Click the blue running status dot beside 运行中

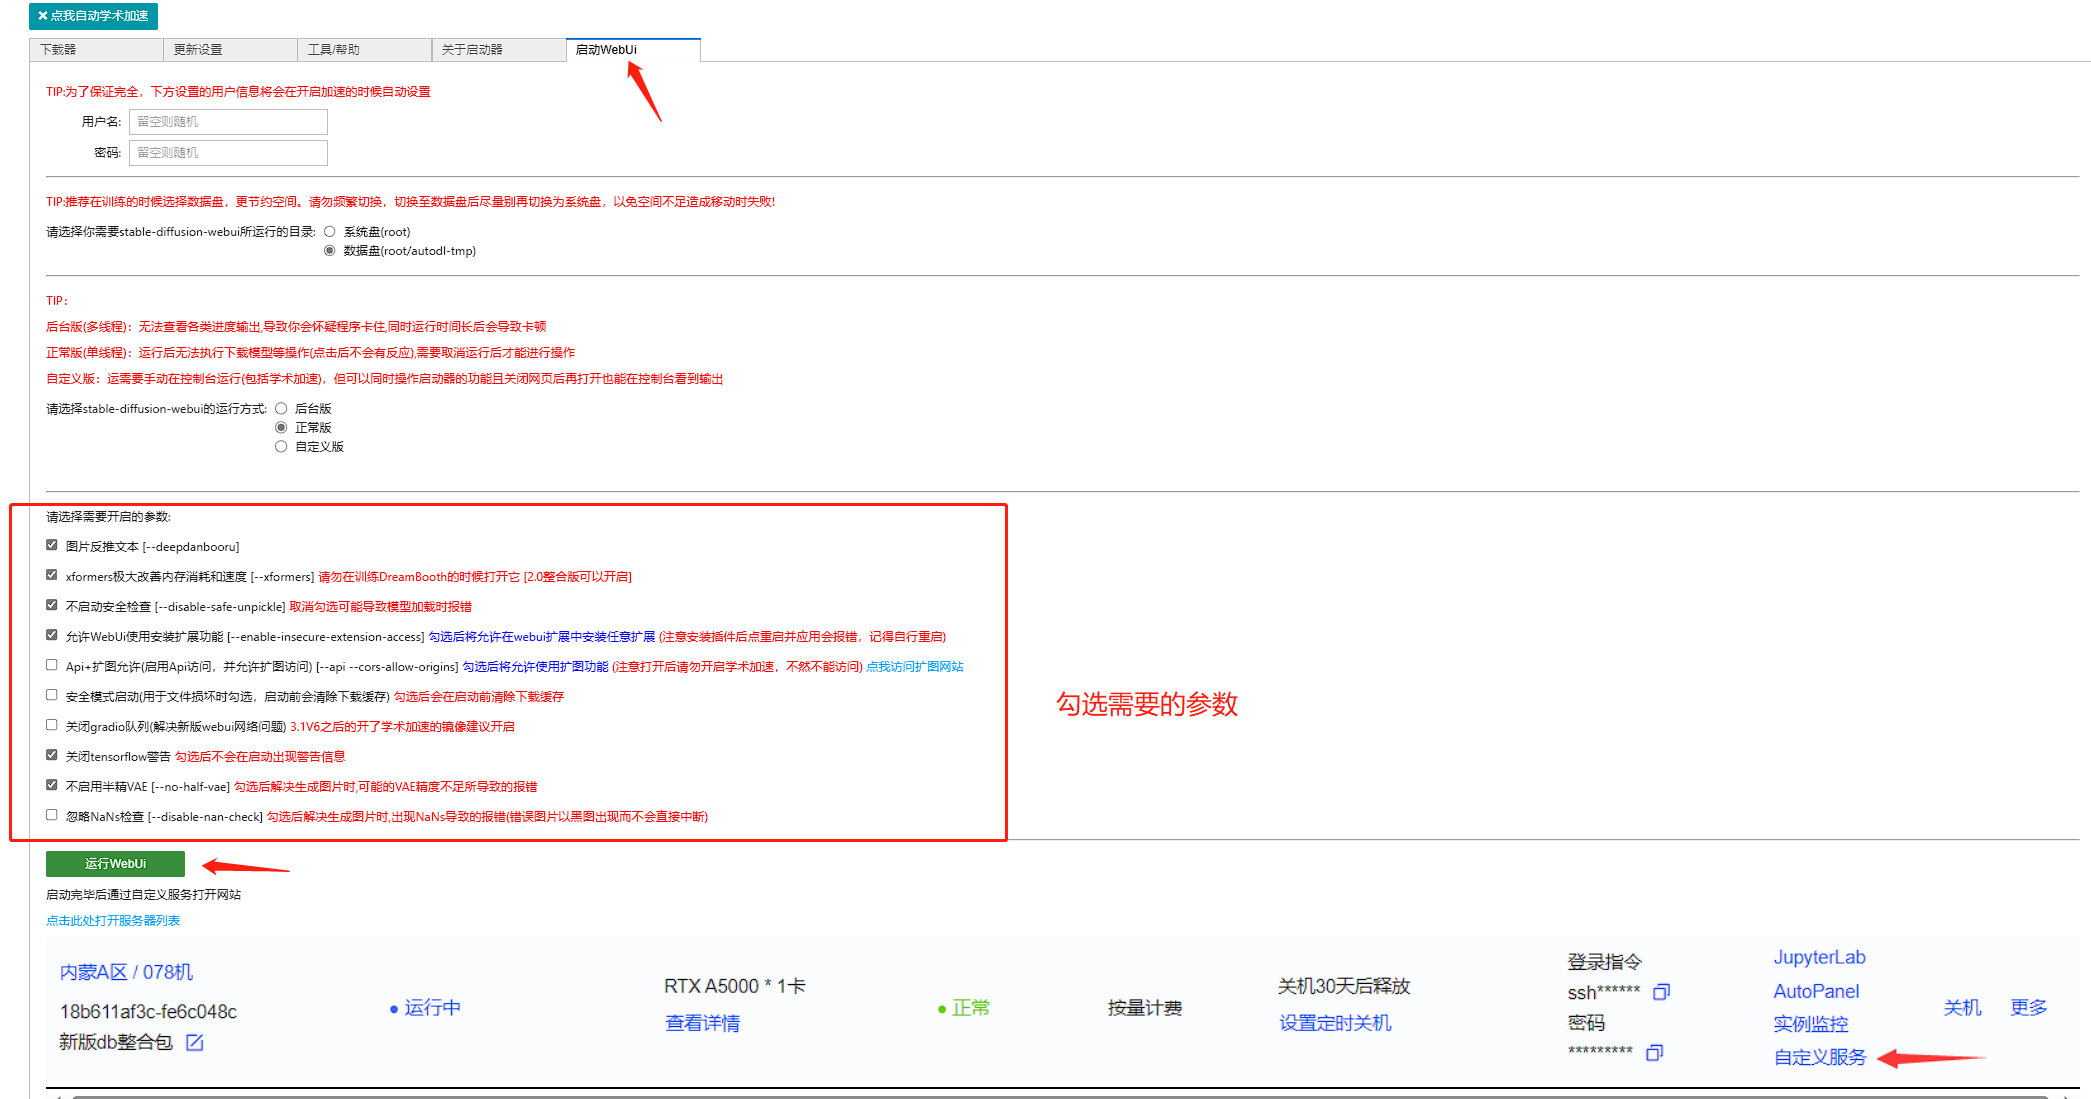(x=393, y=1009)
